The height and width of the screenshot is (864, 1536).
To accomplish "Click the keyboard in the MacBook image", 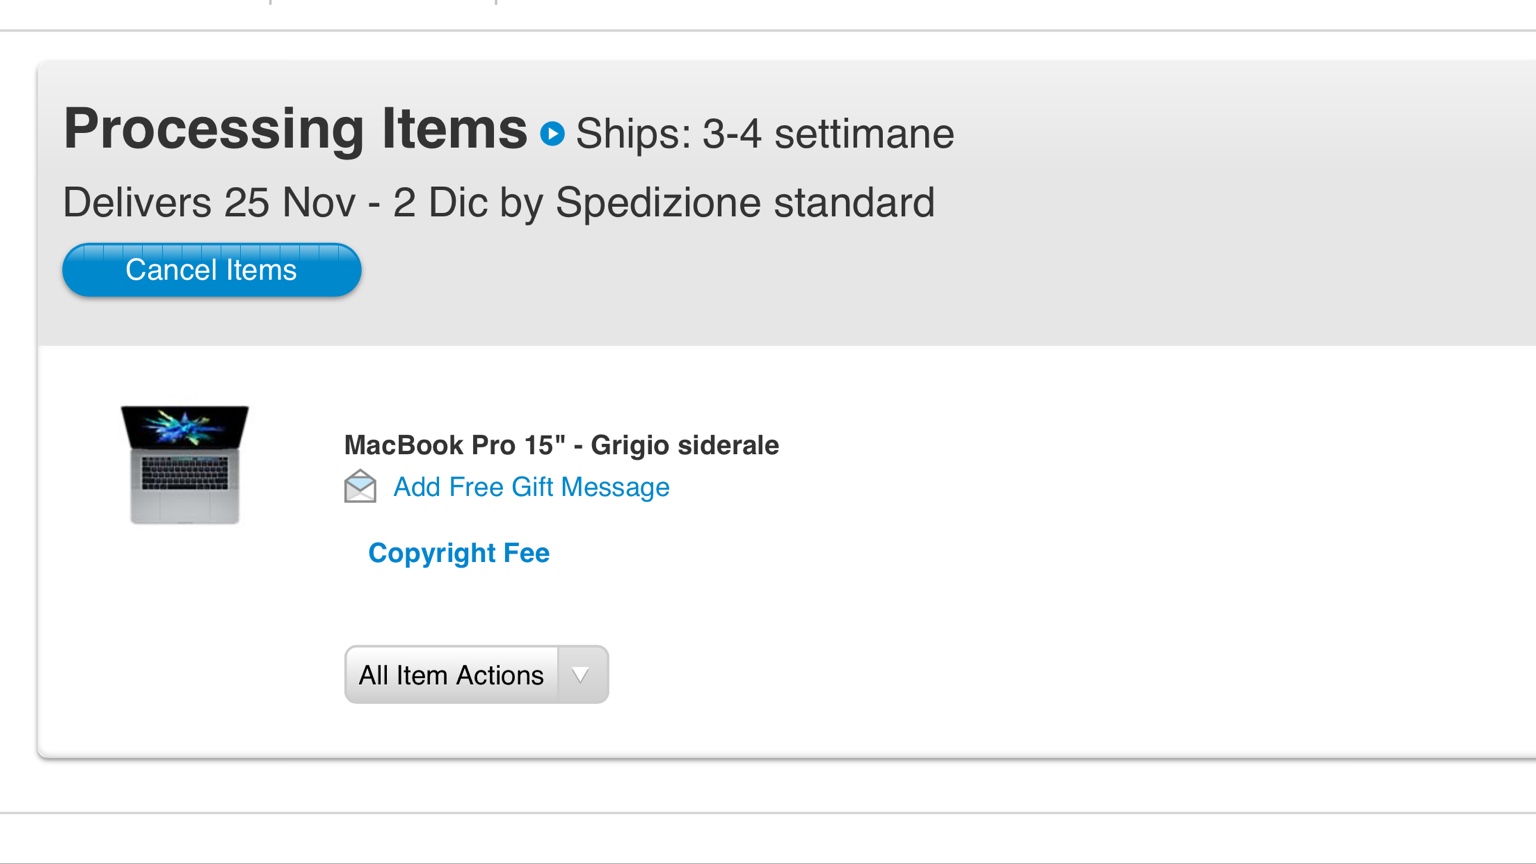I will [x=185, y=472].
